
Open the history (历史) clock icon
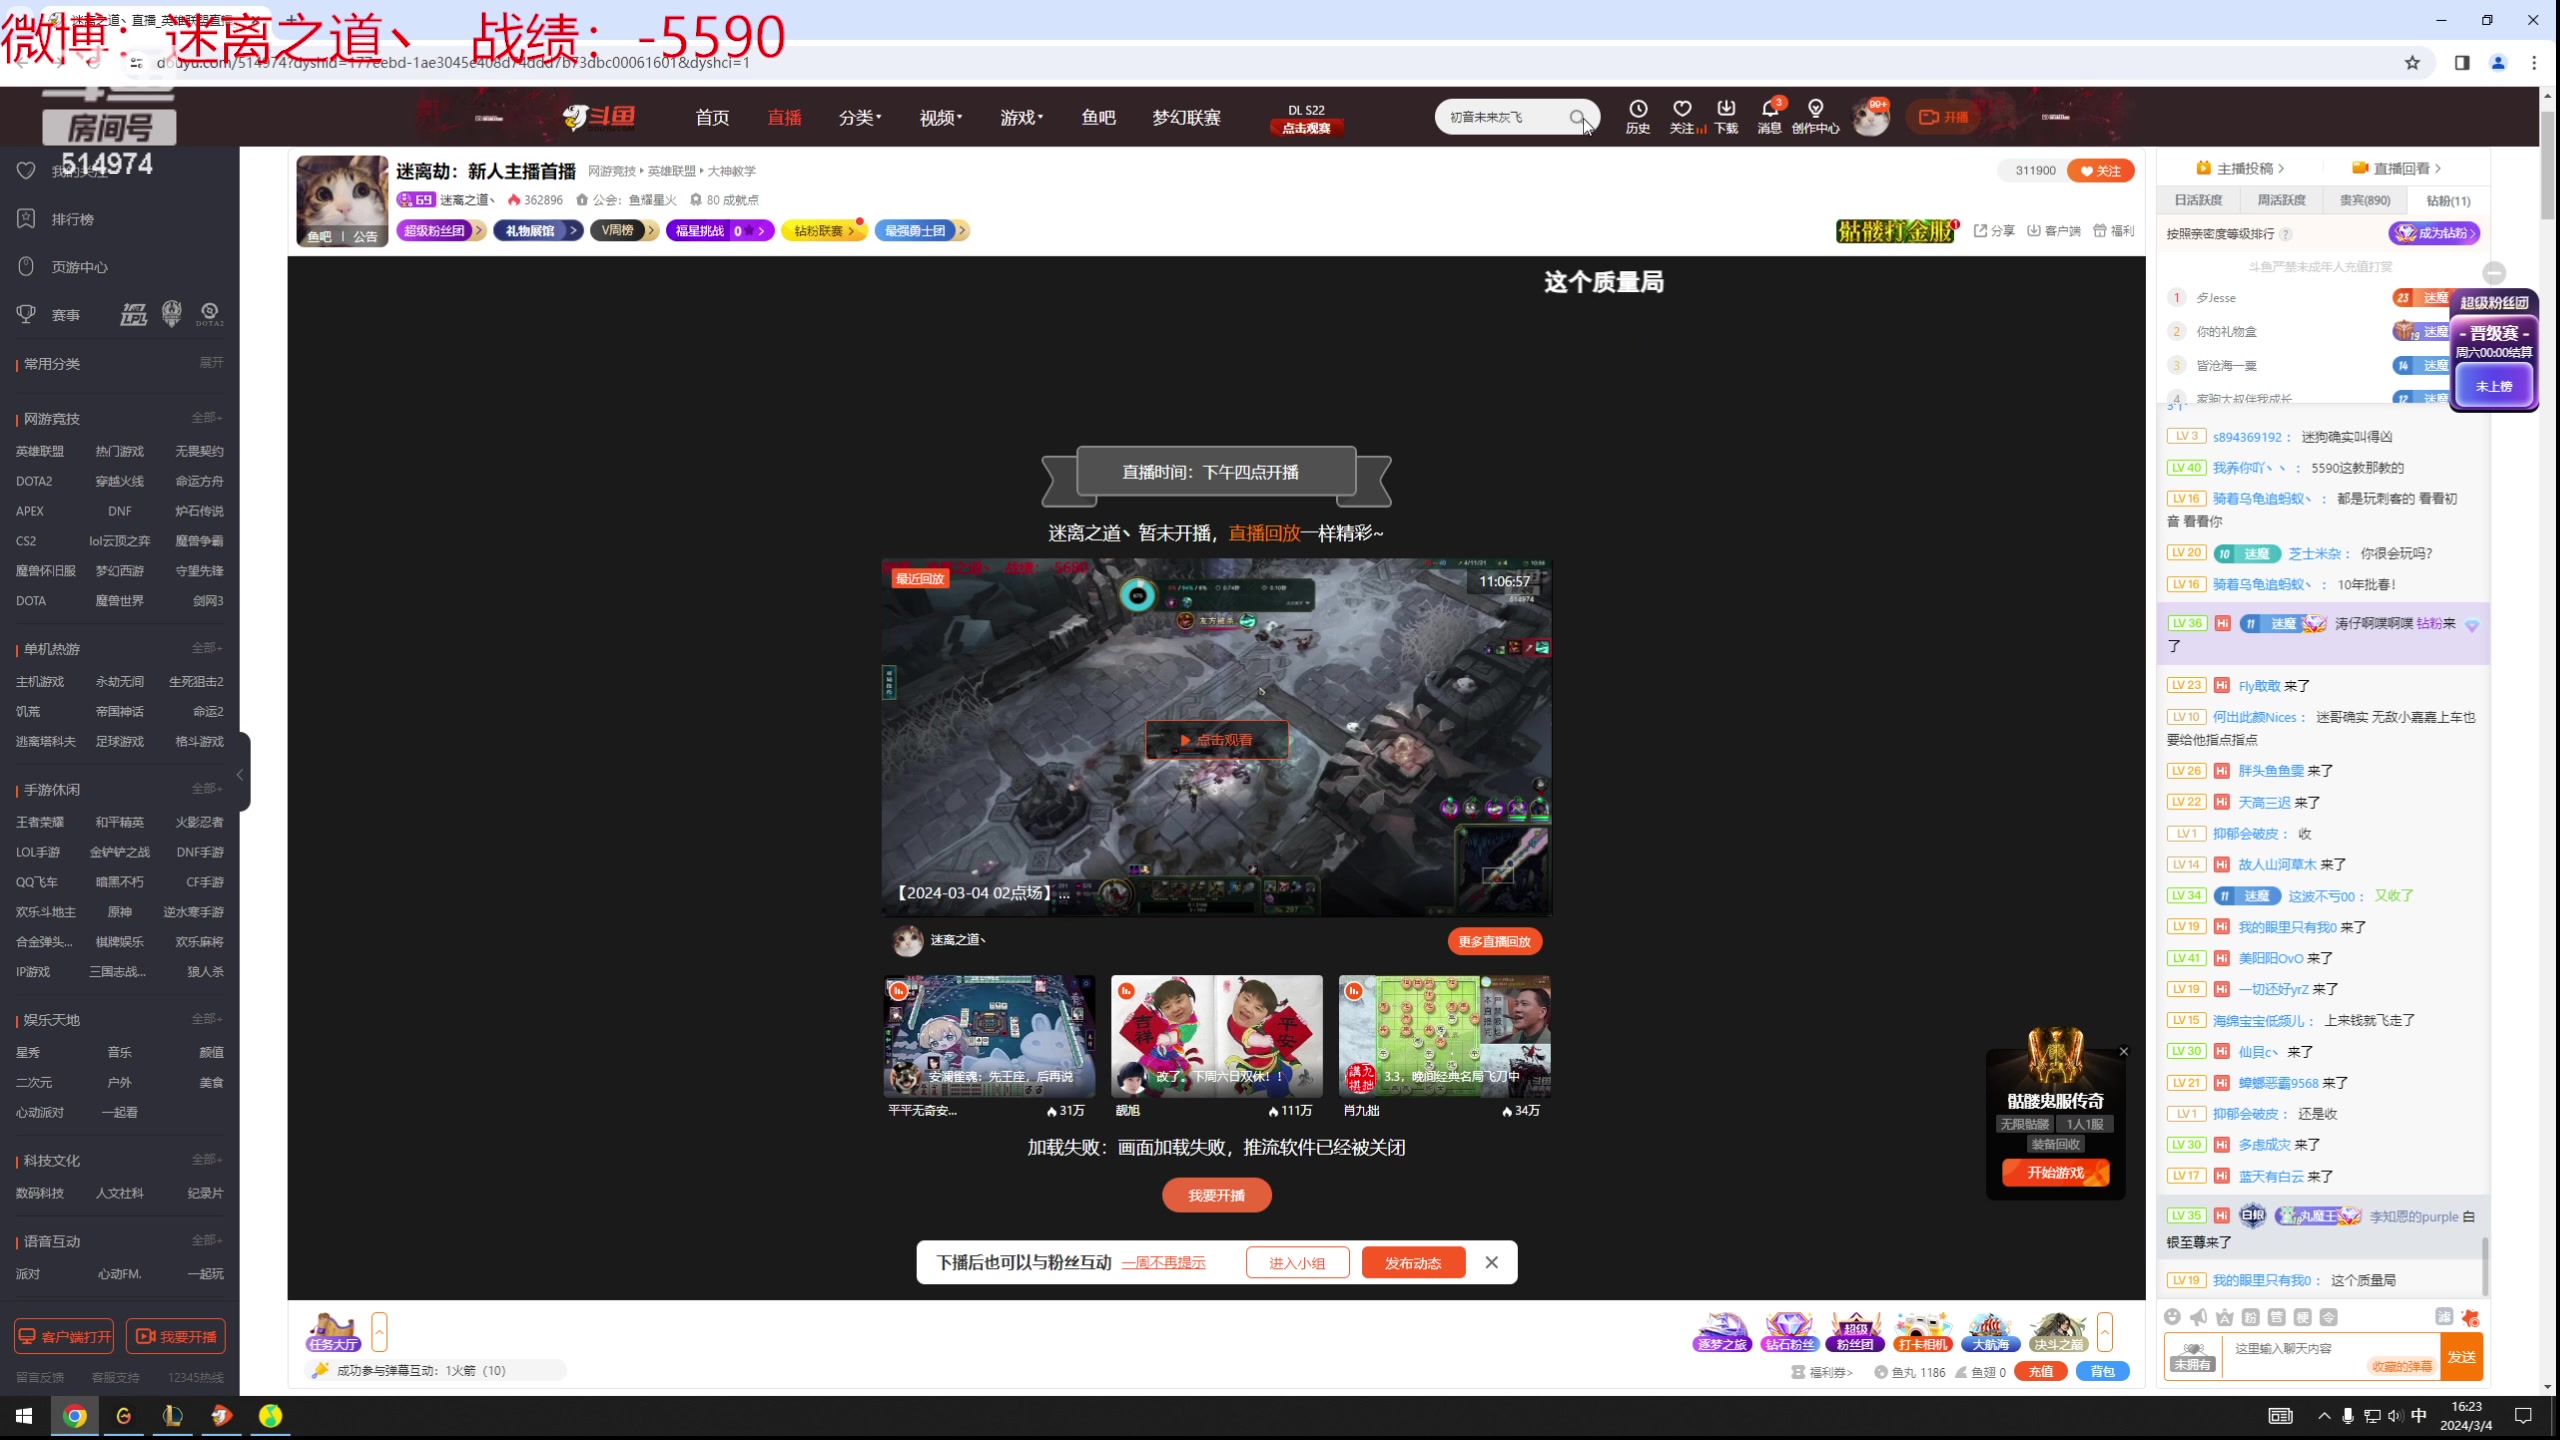point(1637,109)
